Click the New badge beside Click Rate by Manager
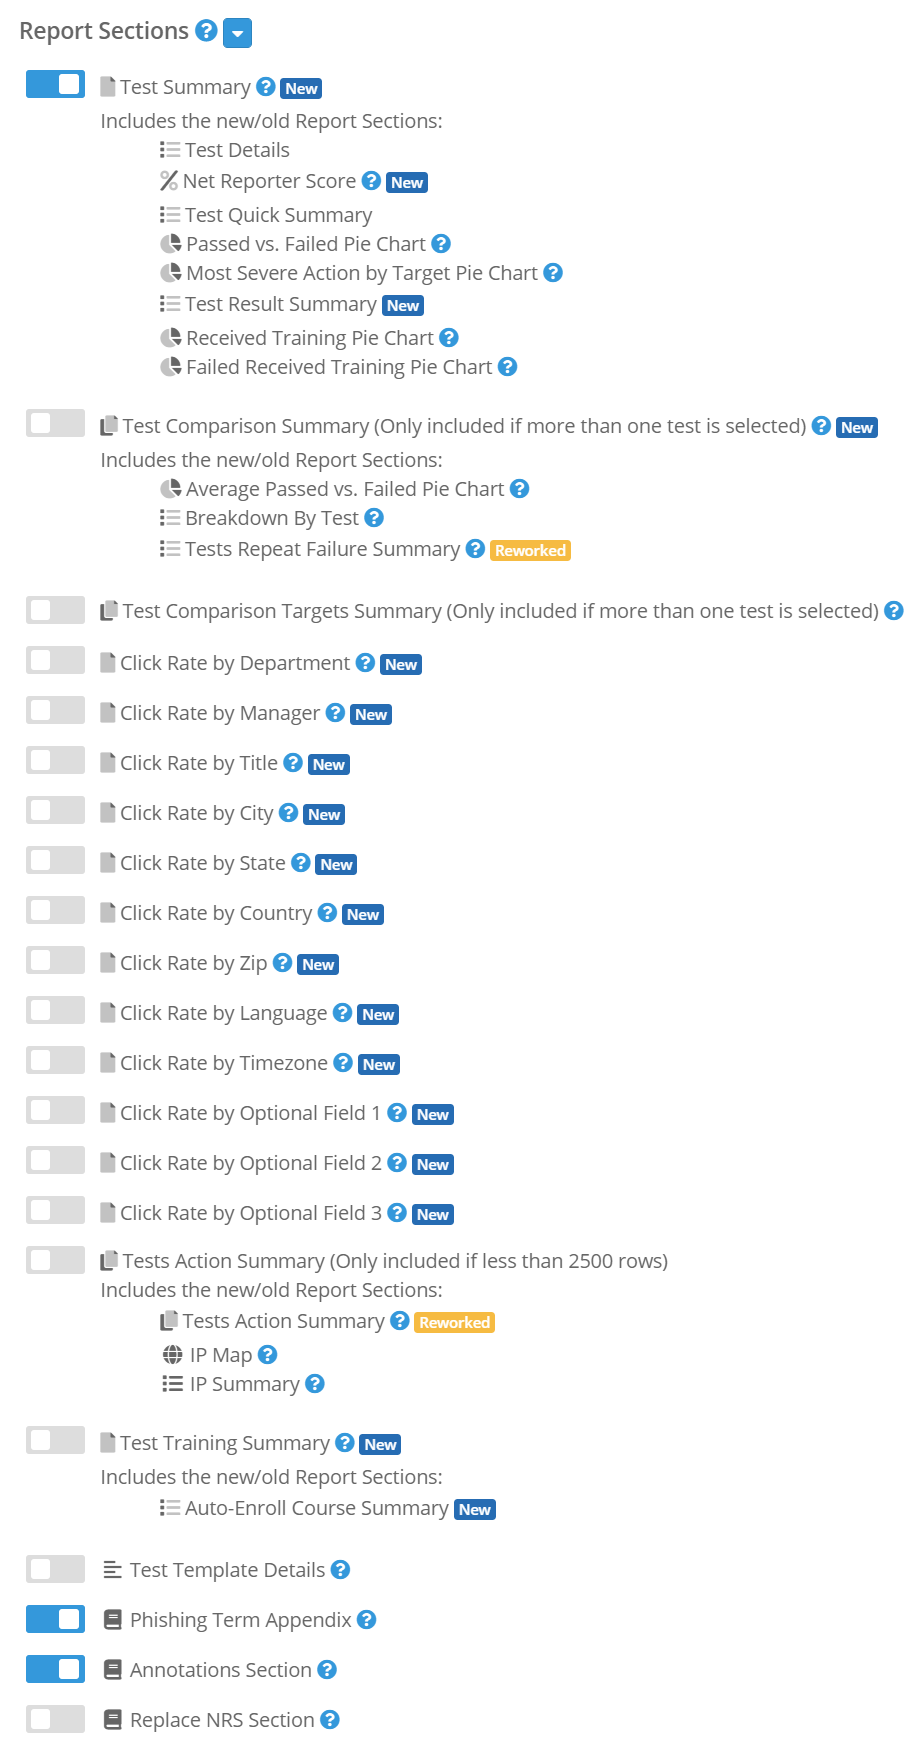Viewport: 913px width, 1757px height. coord(371,715)
